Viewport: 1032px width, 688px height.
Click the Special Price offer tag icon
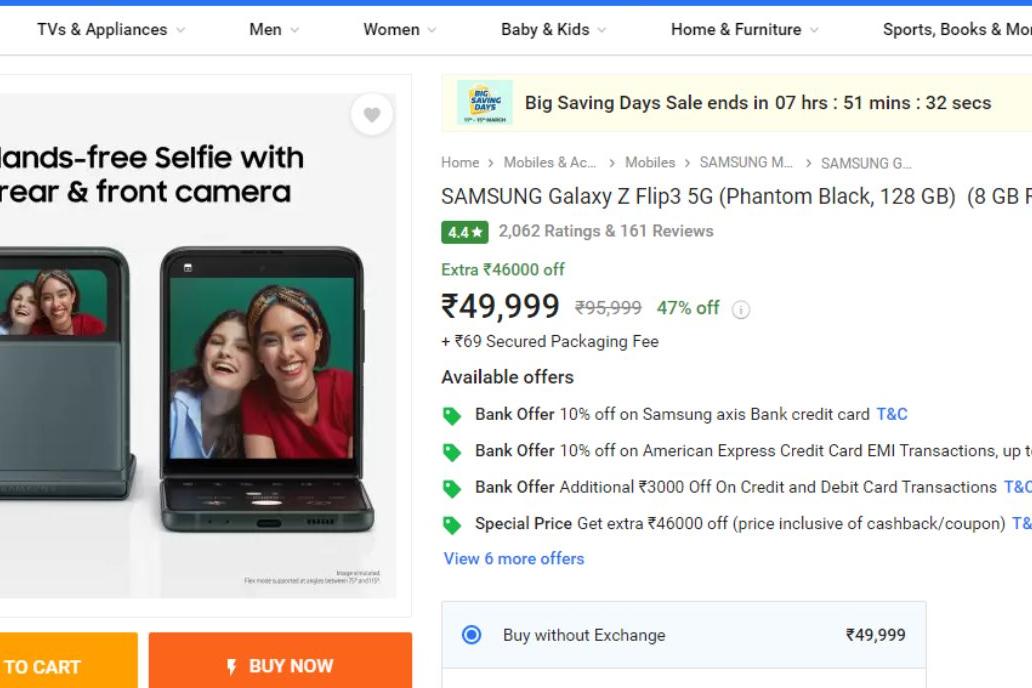click(x=452, y=525)
